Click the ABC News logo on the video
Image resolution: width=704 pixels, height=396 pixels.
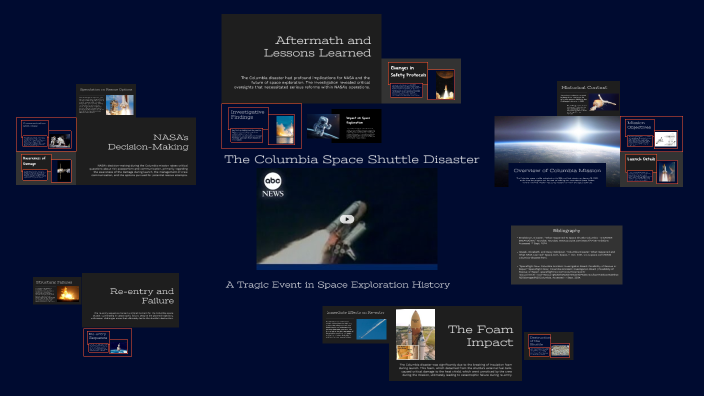click(x=273, y=185)
